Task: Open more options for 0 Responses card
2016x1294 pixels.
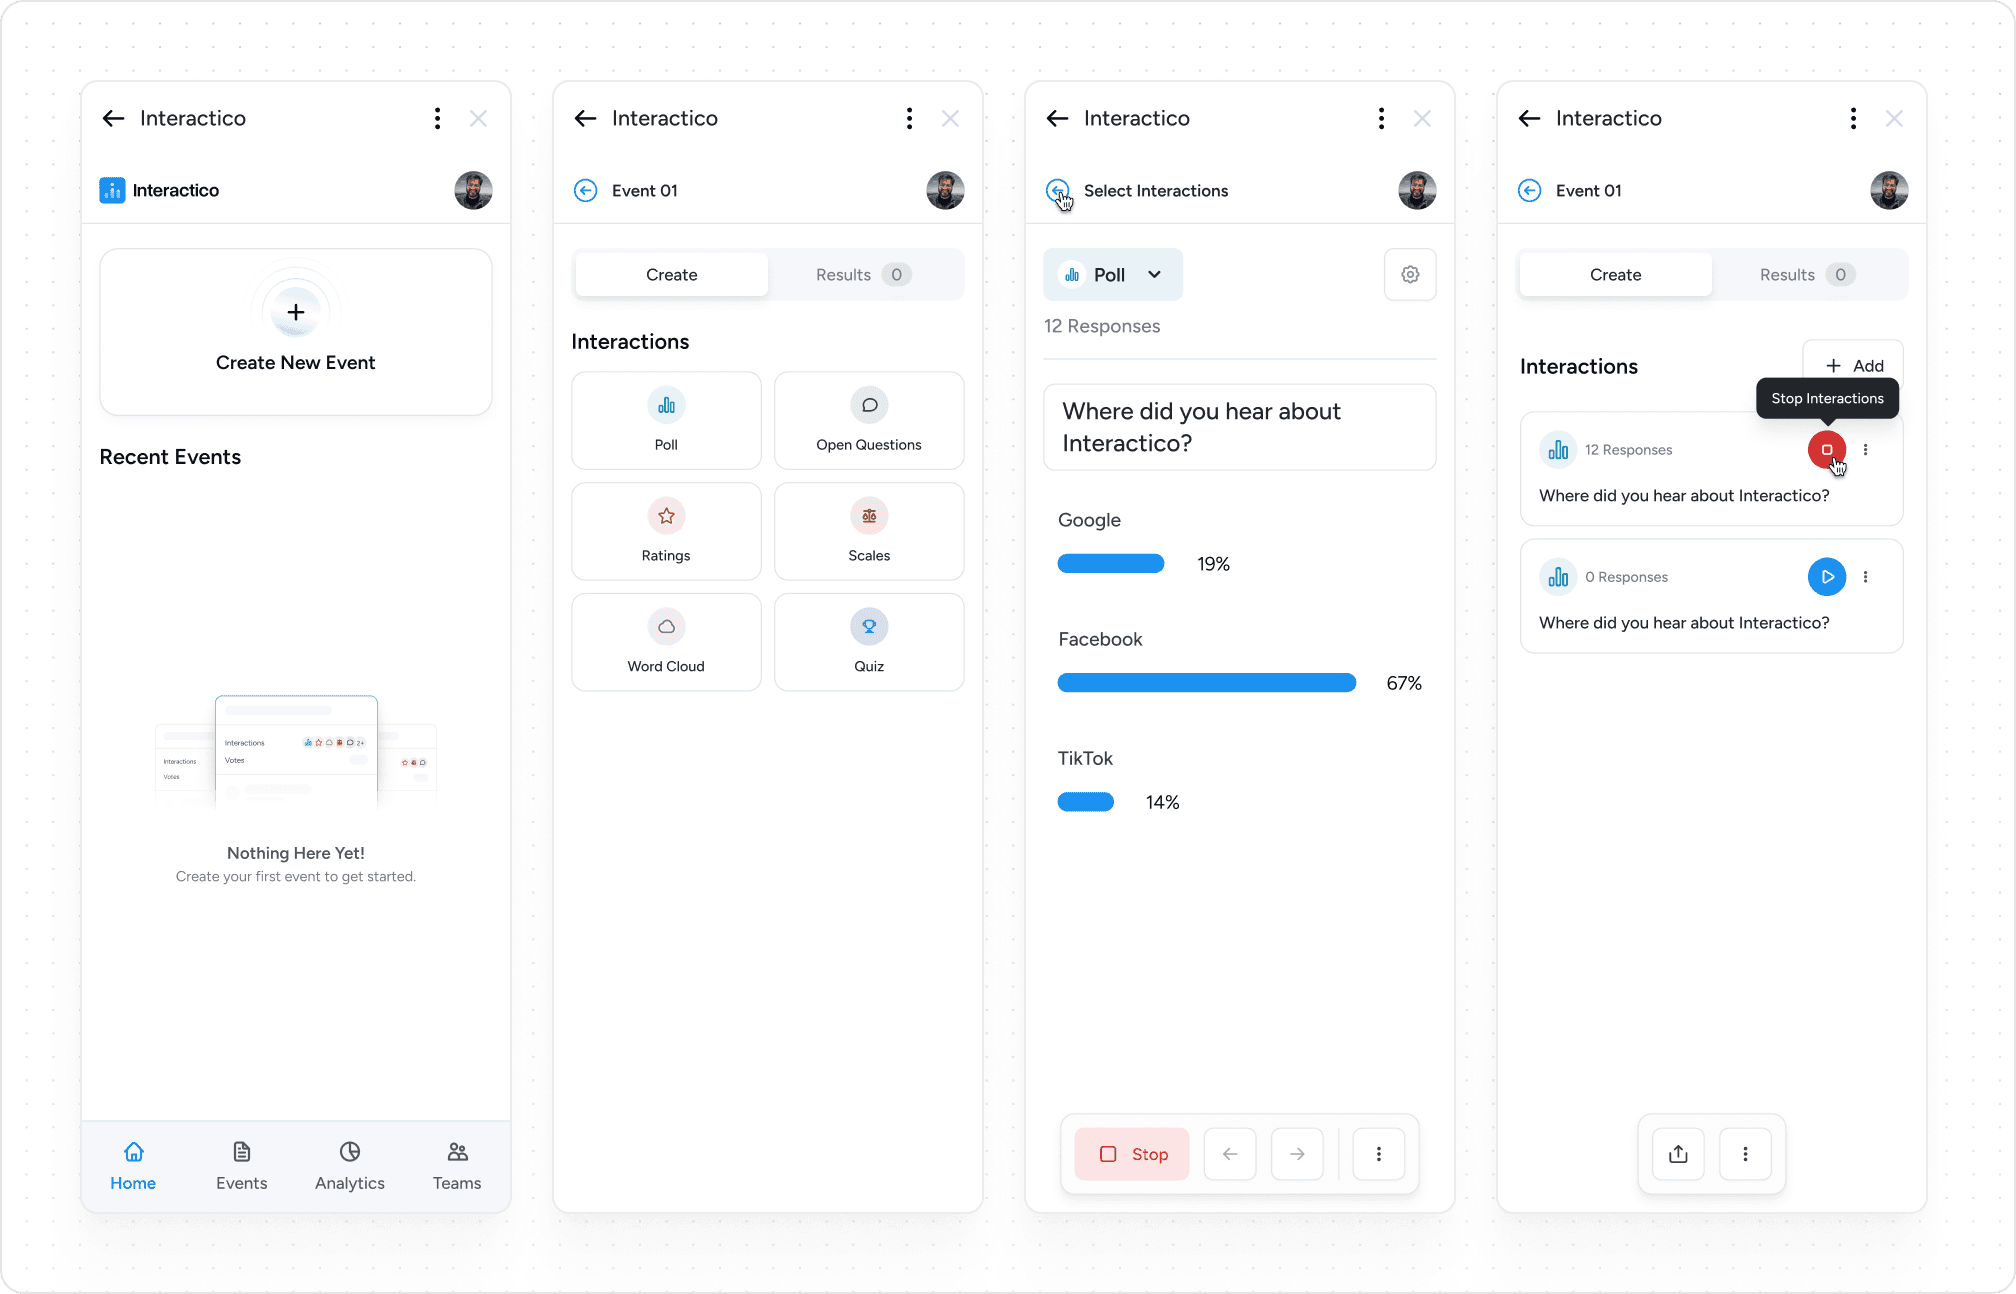Action: [1865, 577]
